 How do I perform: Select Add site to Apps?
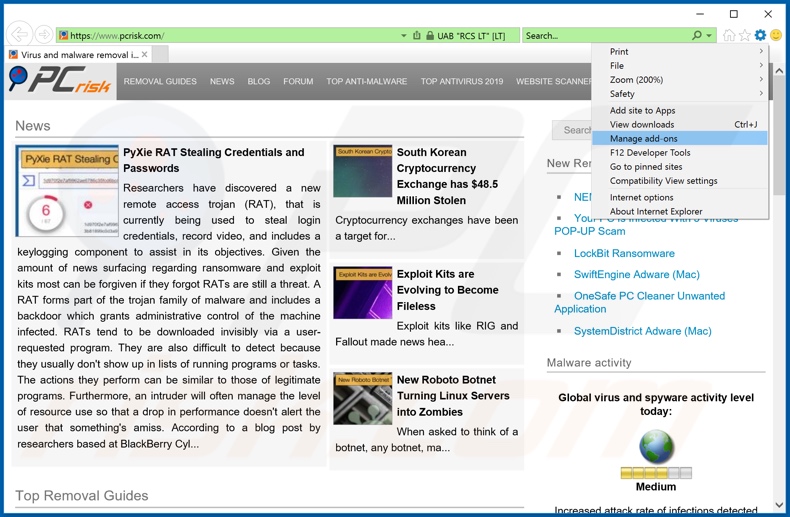680,110
